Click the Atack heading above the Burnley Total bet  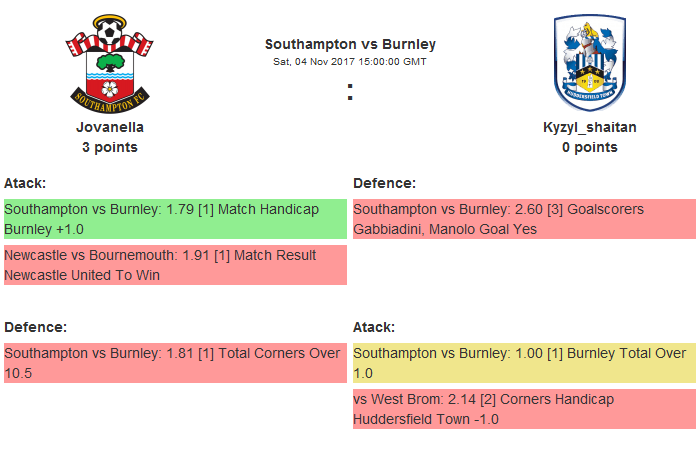click(x=374, y=327)
